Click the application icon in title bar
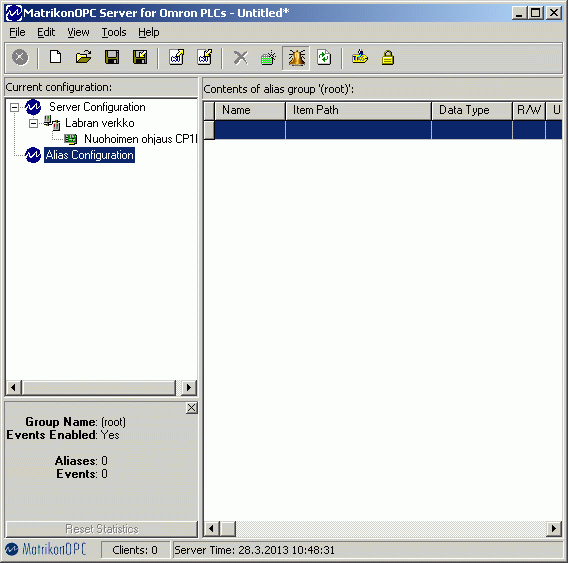The image size is (568, 563). [x=13, y=13]
